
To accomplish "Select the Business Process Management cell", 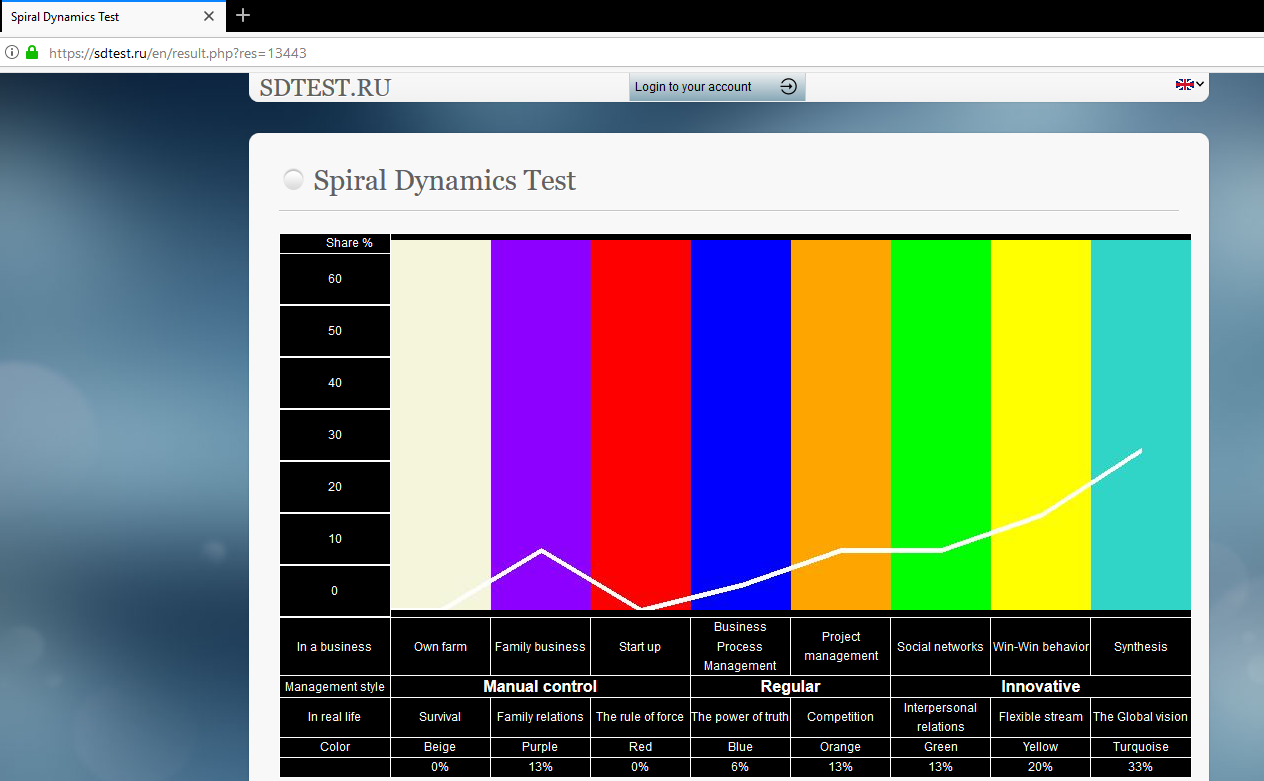I will click(x=740, y=647).
